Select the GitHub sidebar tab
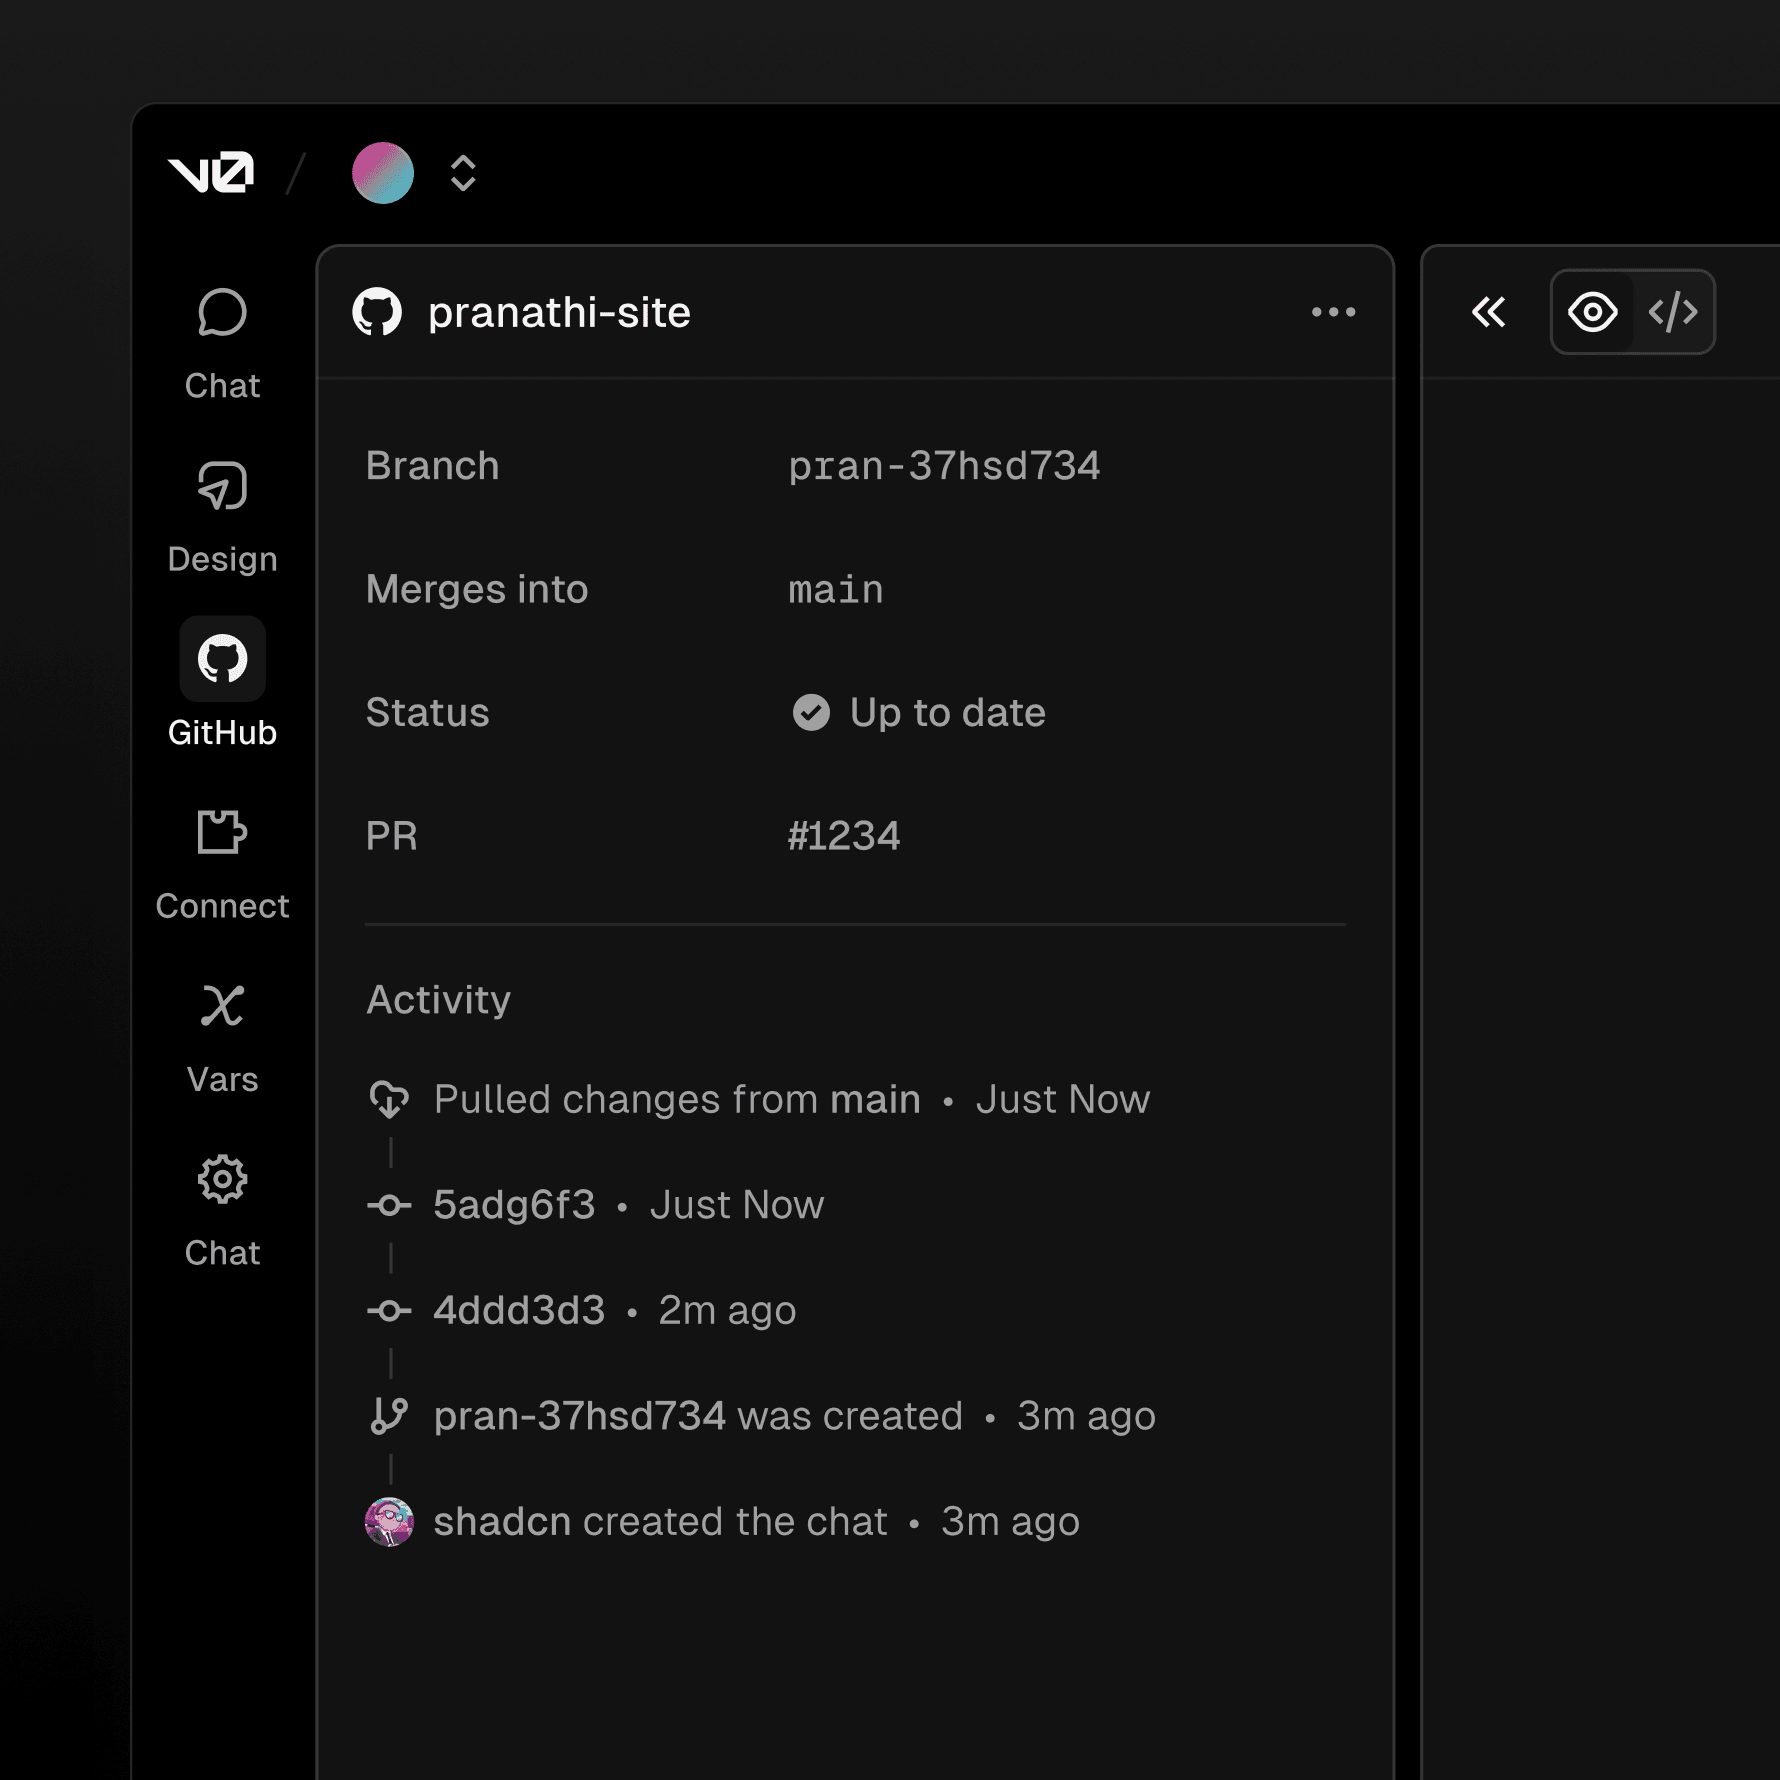The height and width of the screenshot is (1780, 1780). click(222, 660)
